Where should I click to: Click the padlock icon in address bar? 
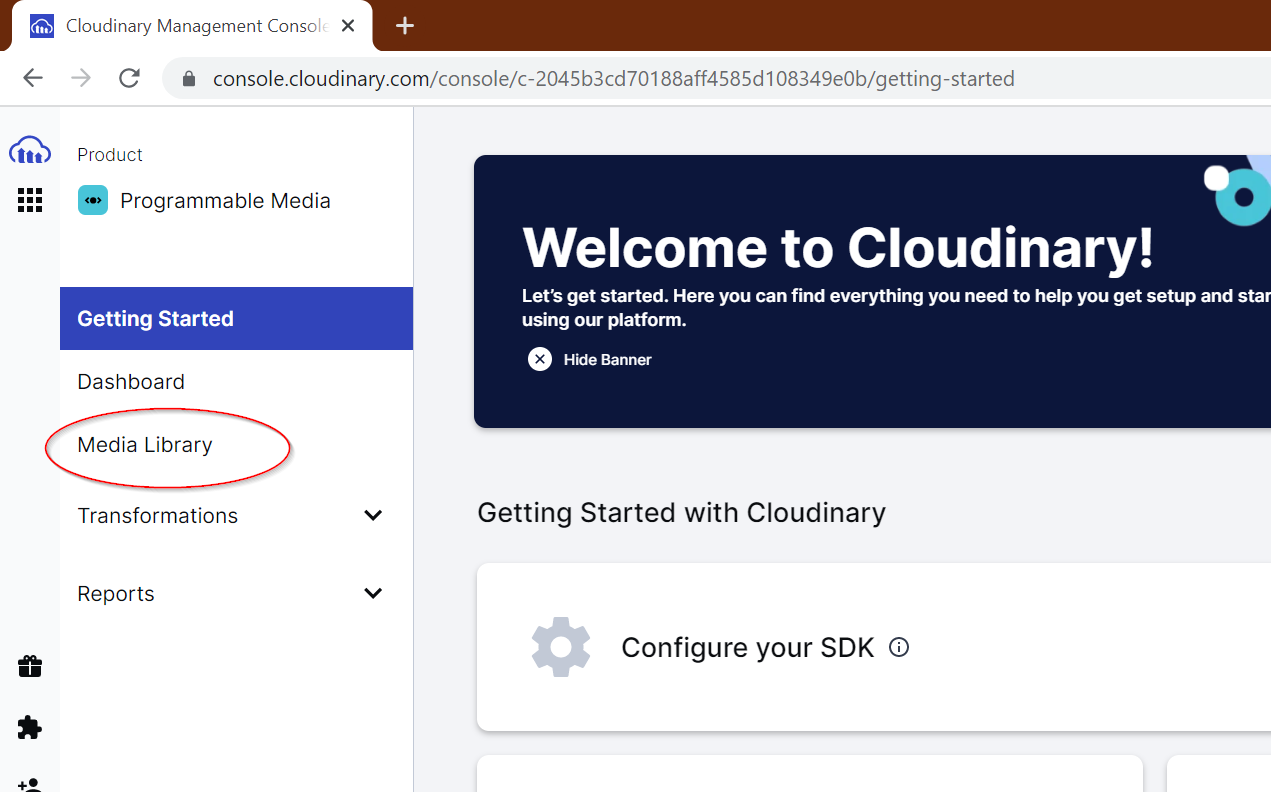pos(188,78)
